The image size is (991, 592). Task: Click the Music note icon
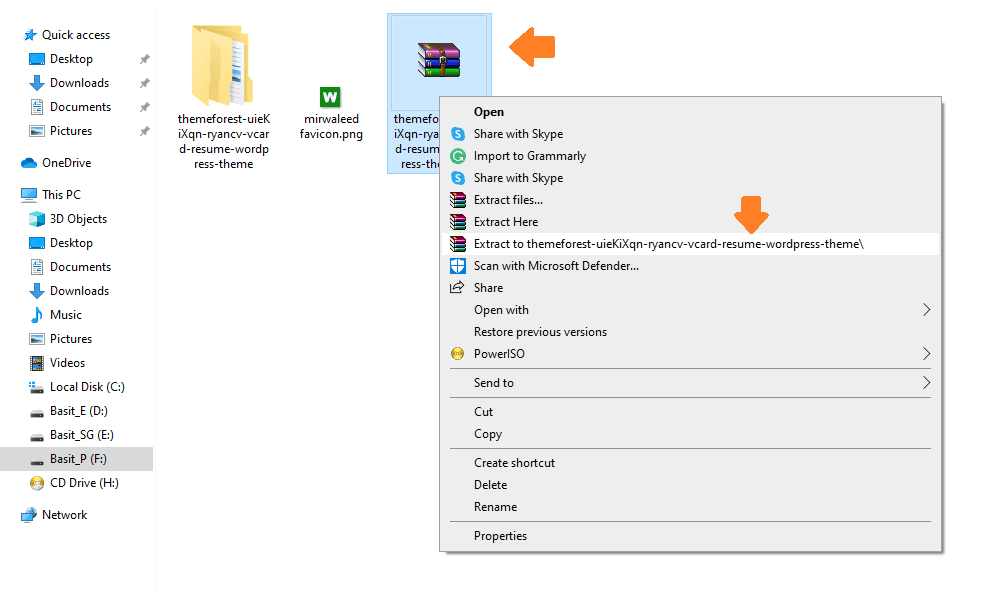click(37, 315)
